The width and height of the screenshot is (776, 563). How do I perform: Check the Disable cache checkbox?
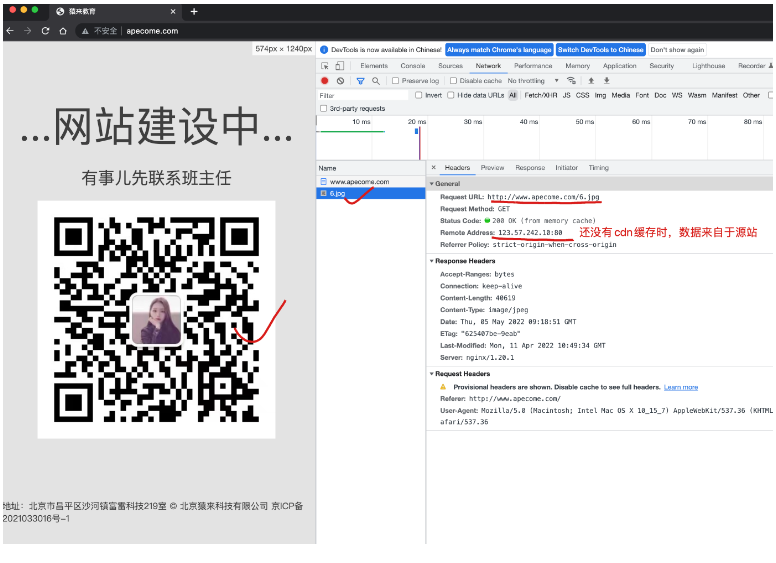[455, 81]
